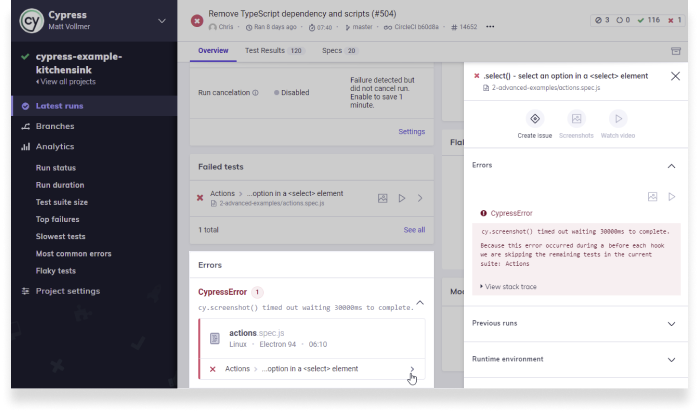The height and width of the screenshot is (414, 699).
Task: Open the run's three-dot more options menu
Action: pyautogui.click(x=490, y=27)
